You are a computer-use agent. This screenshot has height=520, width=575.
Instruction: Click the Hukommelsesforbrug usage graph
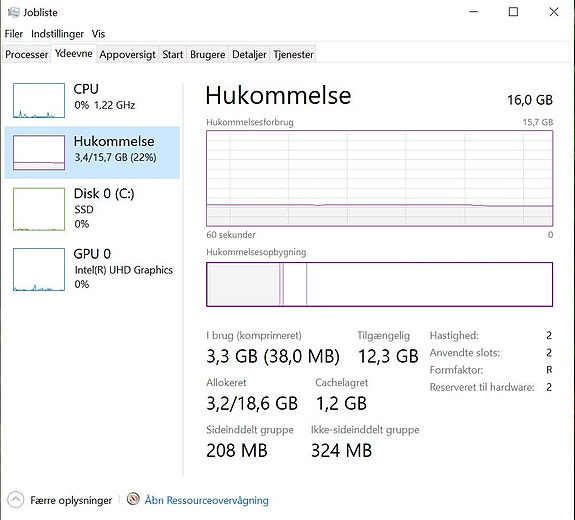coord(380,178)
